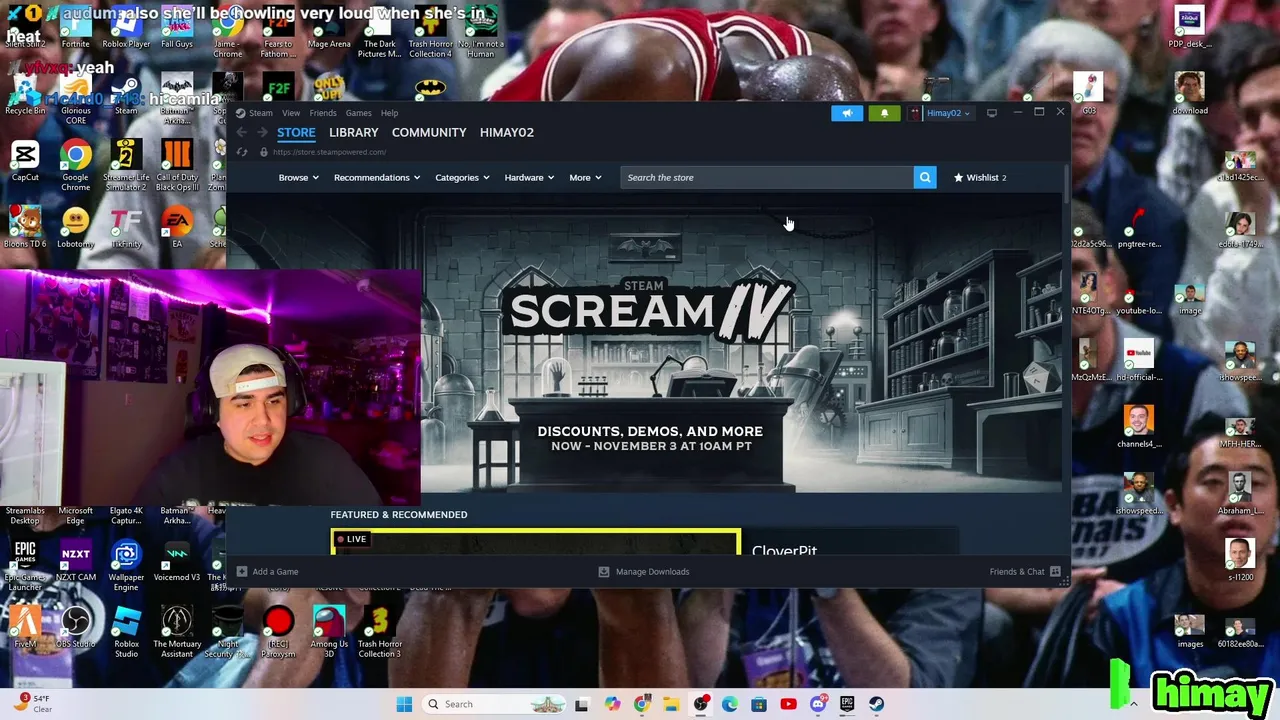Open Discord from the taskbar
This screenshot has width=1280, height=720.
[x=818, y=704]
